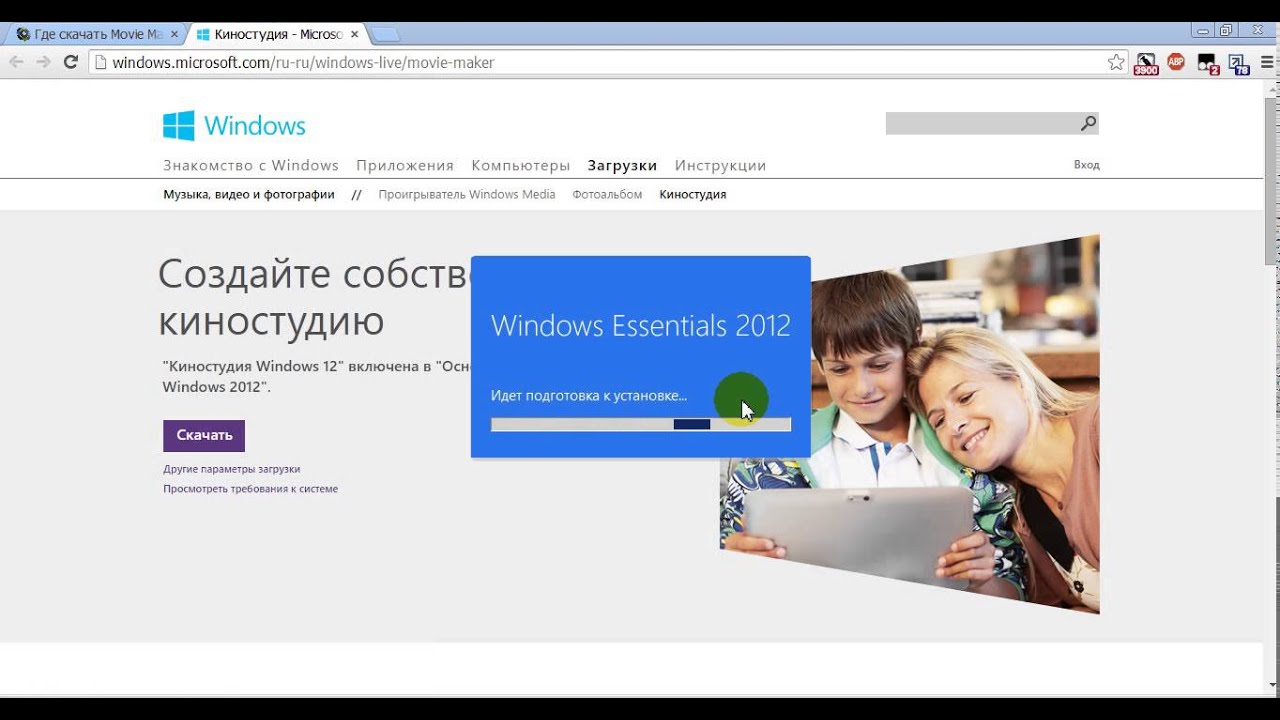
Task: Open the extension icon with the 3900 badge
Action: click(x=1146, y=64)
